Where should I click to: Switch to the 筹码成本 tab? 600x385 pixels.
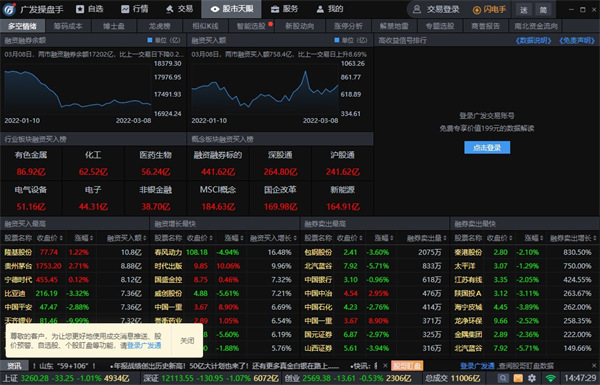(68, 26)
